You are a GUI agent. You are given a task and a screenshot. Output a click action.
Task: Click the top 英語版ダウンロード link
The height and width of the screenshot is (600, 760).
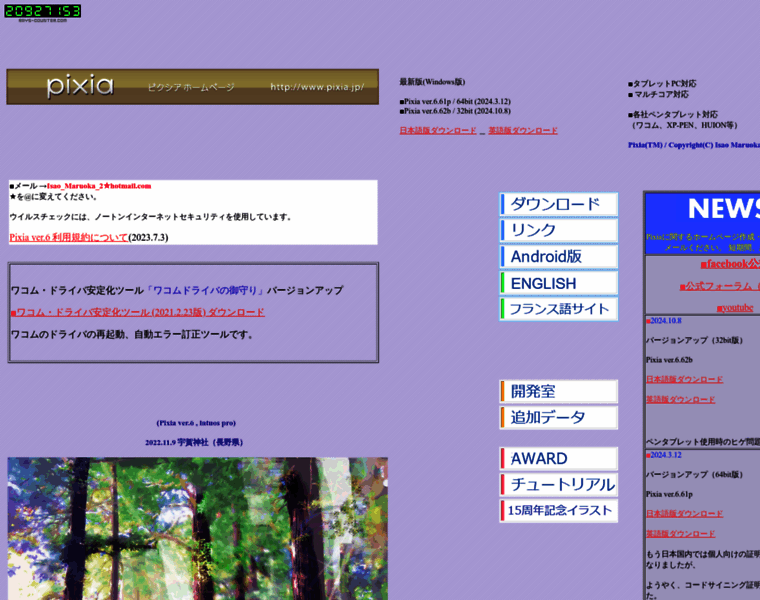click(523, 131)
